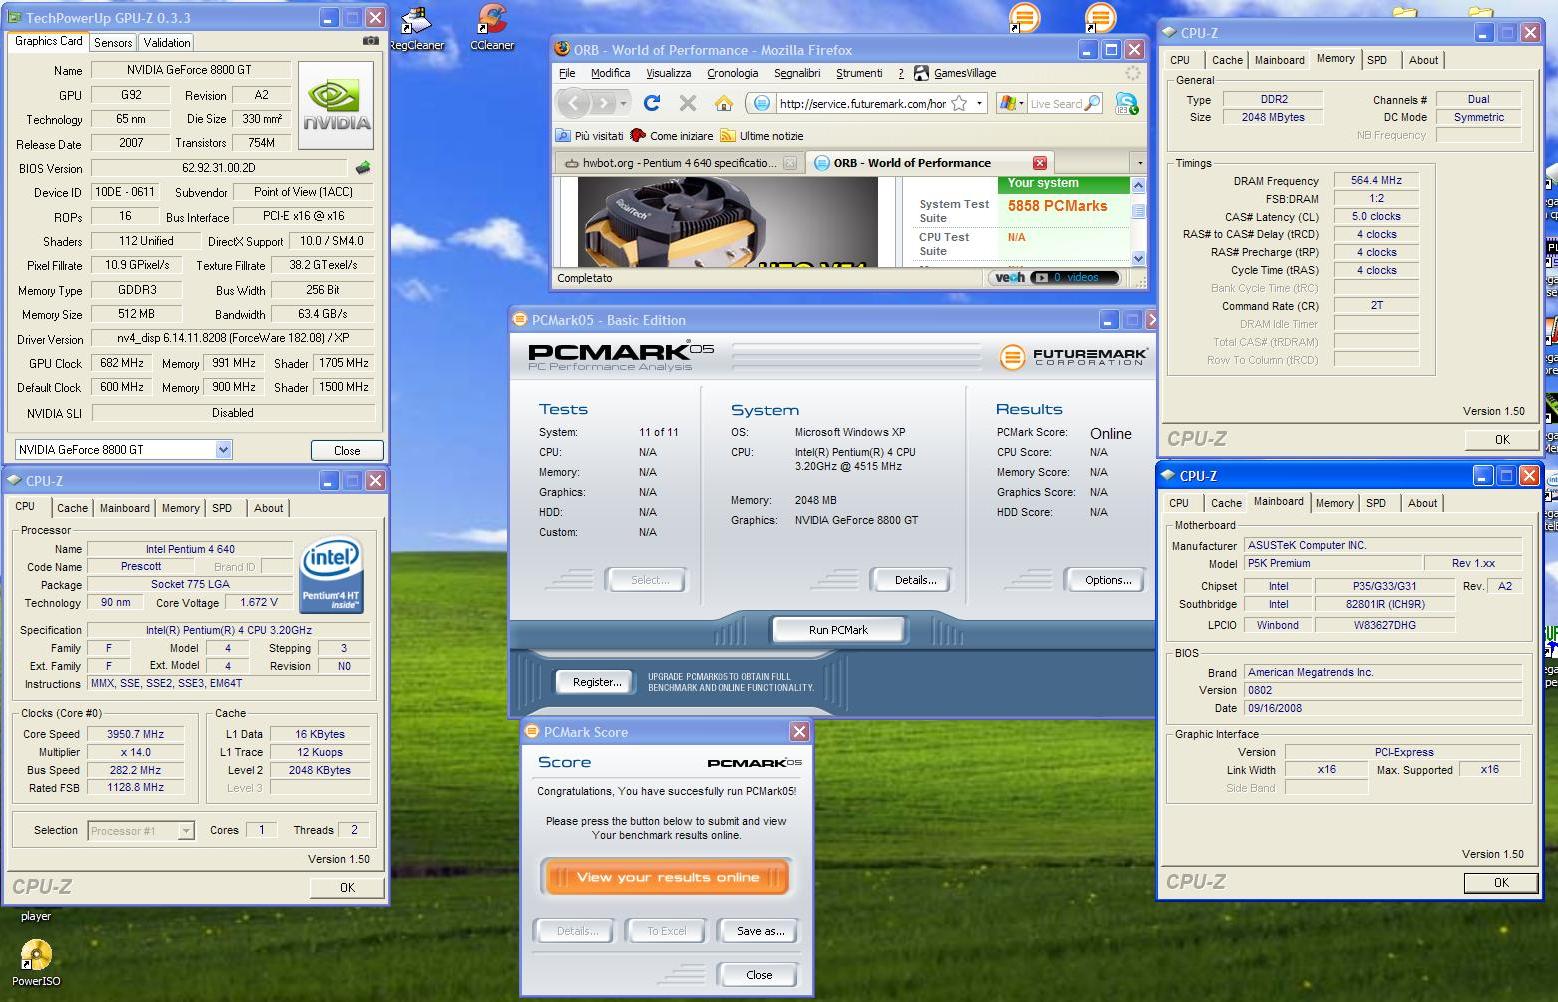The width and height of the screenshot is (1558, 1002).
Task: Click the Intel Pentium 4 HT logo
Action: click(331, 577)
